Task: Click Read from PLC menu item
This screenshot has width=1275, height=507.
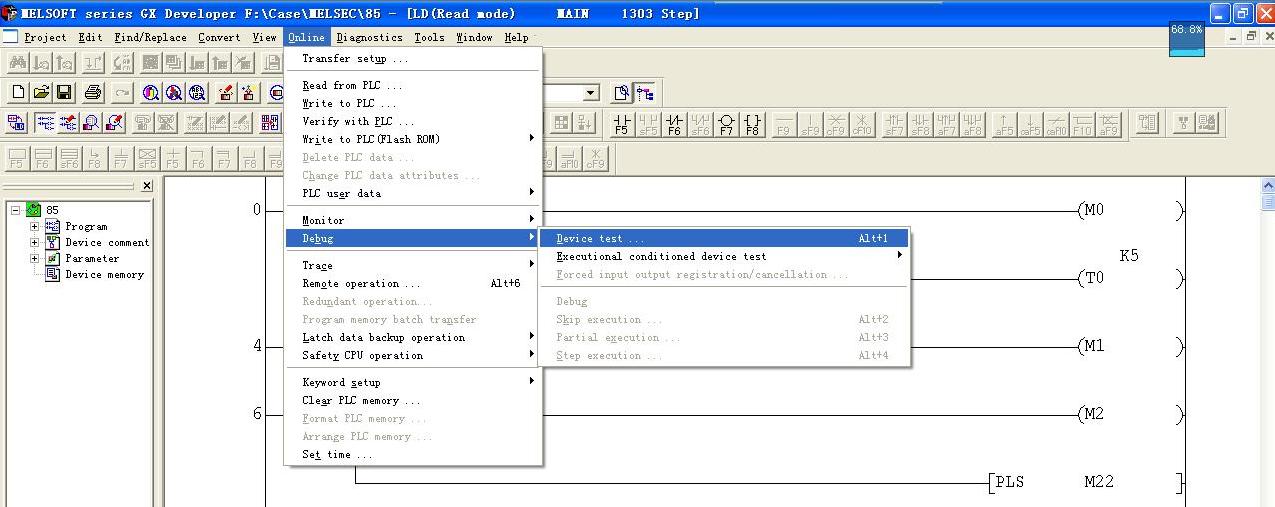Action: click(352, 85)
